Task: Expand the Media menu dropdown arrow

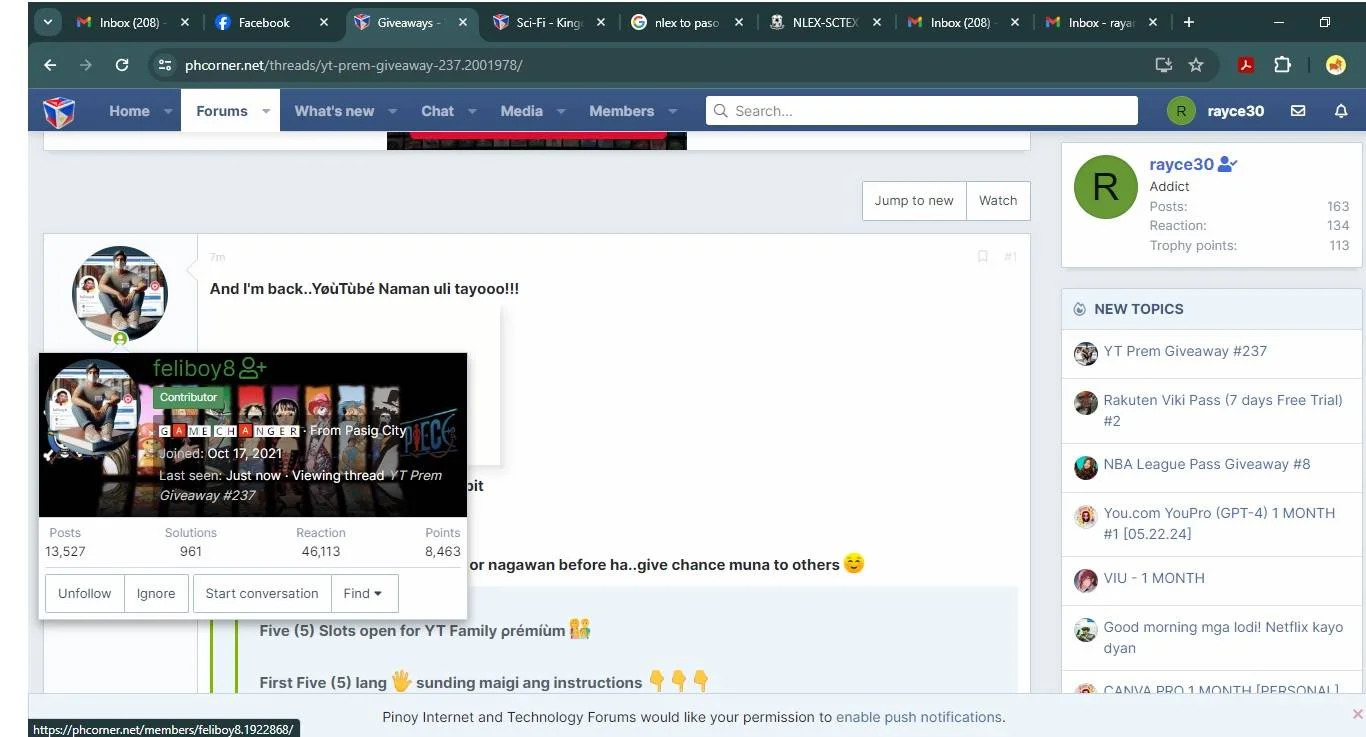Action: tap(561, 111)
